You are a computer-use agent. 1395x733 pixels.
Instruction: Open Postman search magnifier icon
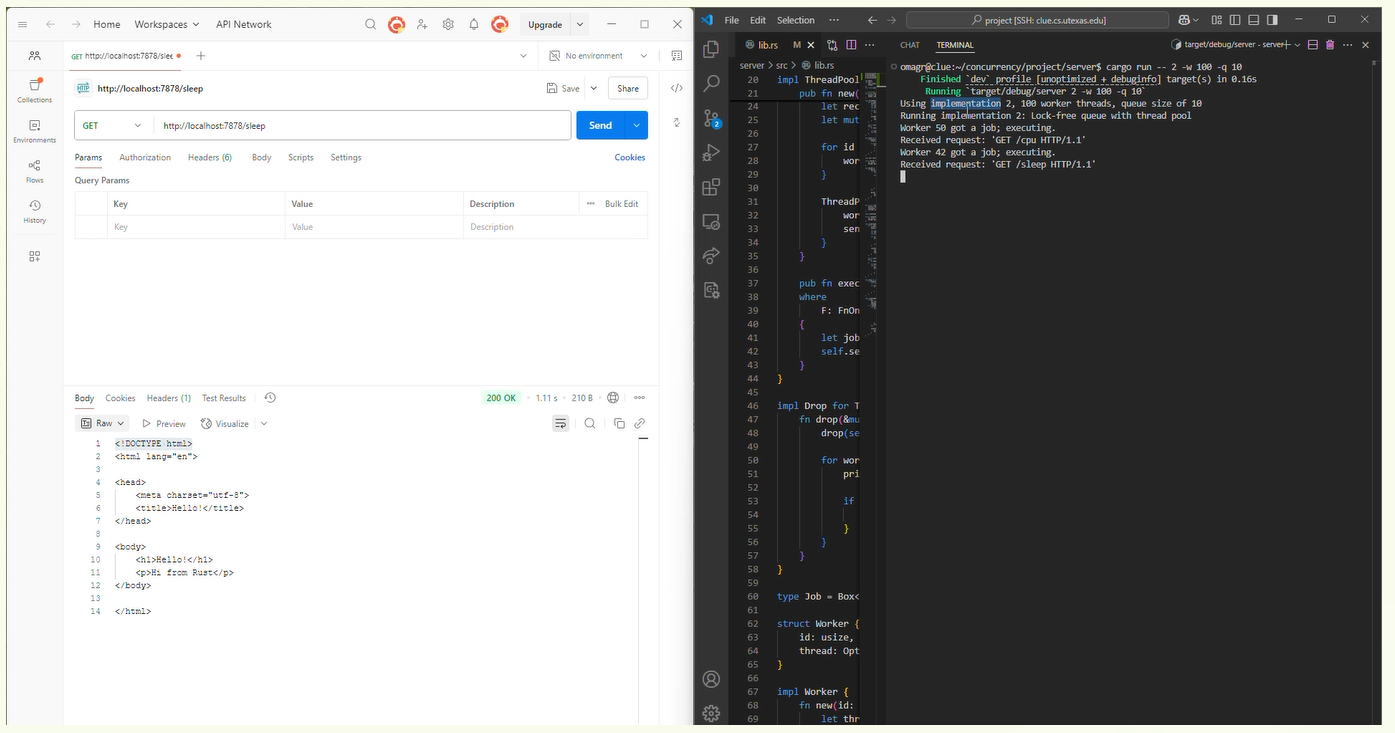(x=371, y=24)
